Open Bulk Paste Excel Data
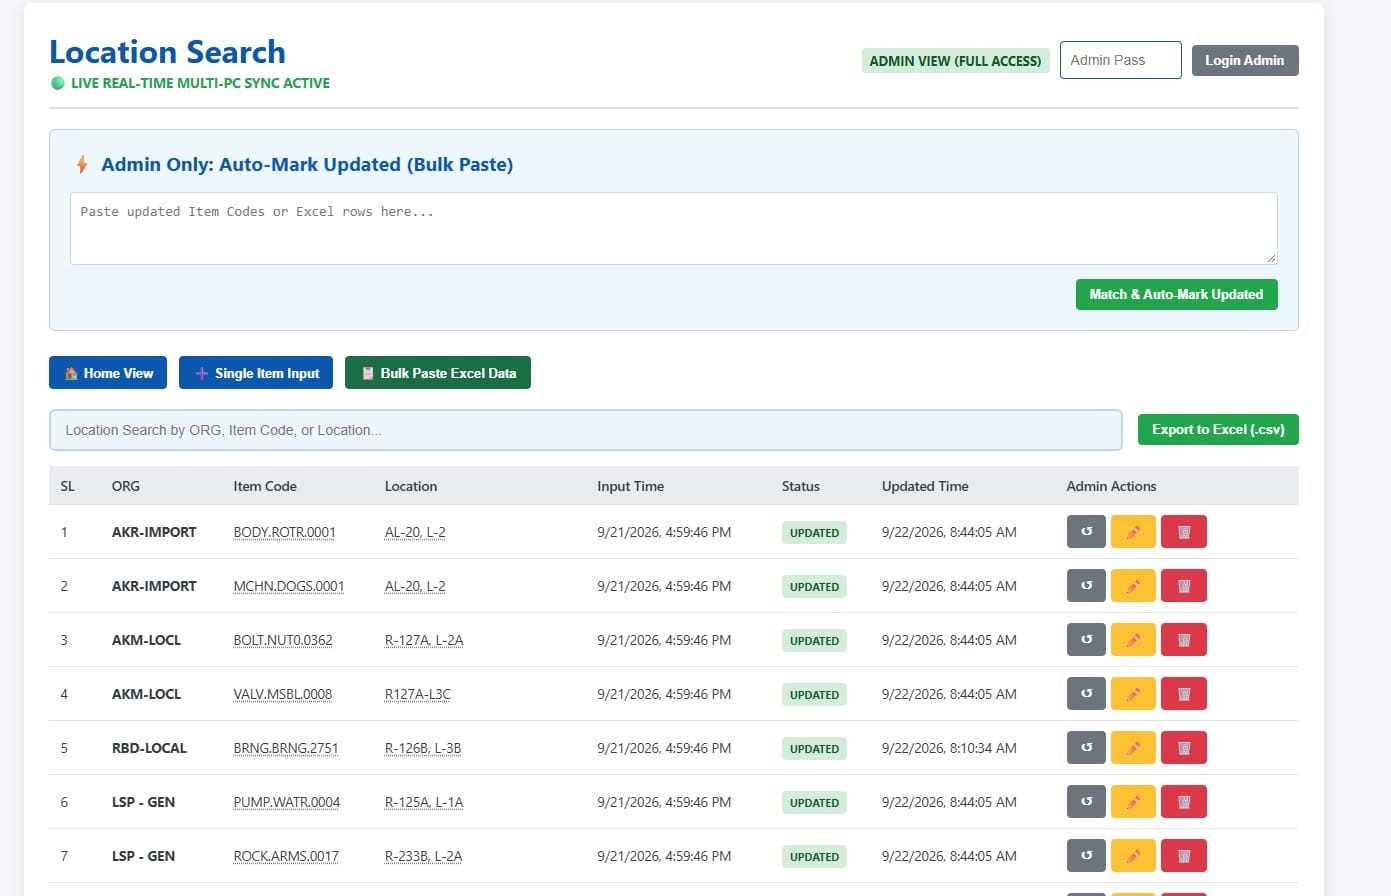 click(x=438, y=373)
